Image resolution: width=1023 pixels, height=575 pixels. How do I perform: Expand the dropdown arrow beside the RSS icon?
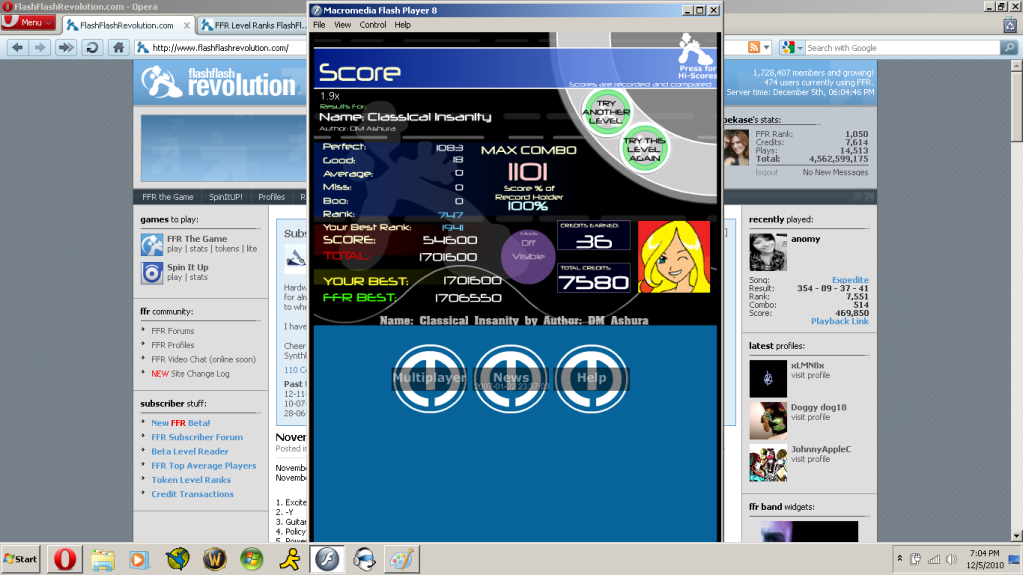pyautogui.click(x=767, y=47)
